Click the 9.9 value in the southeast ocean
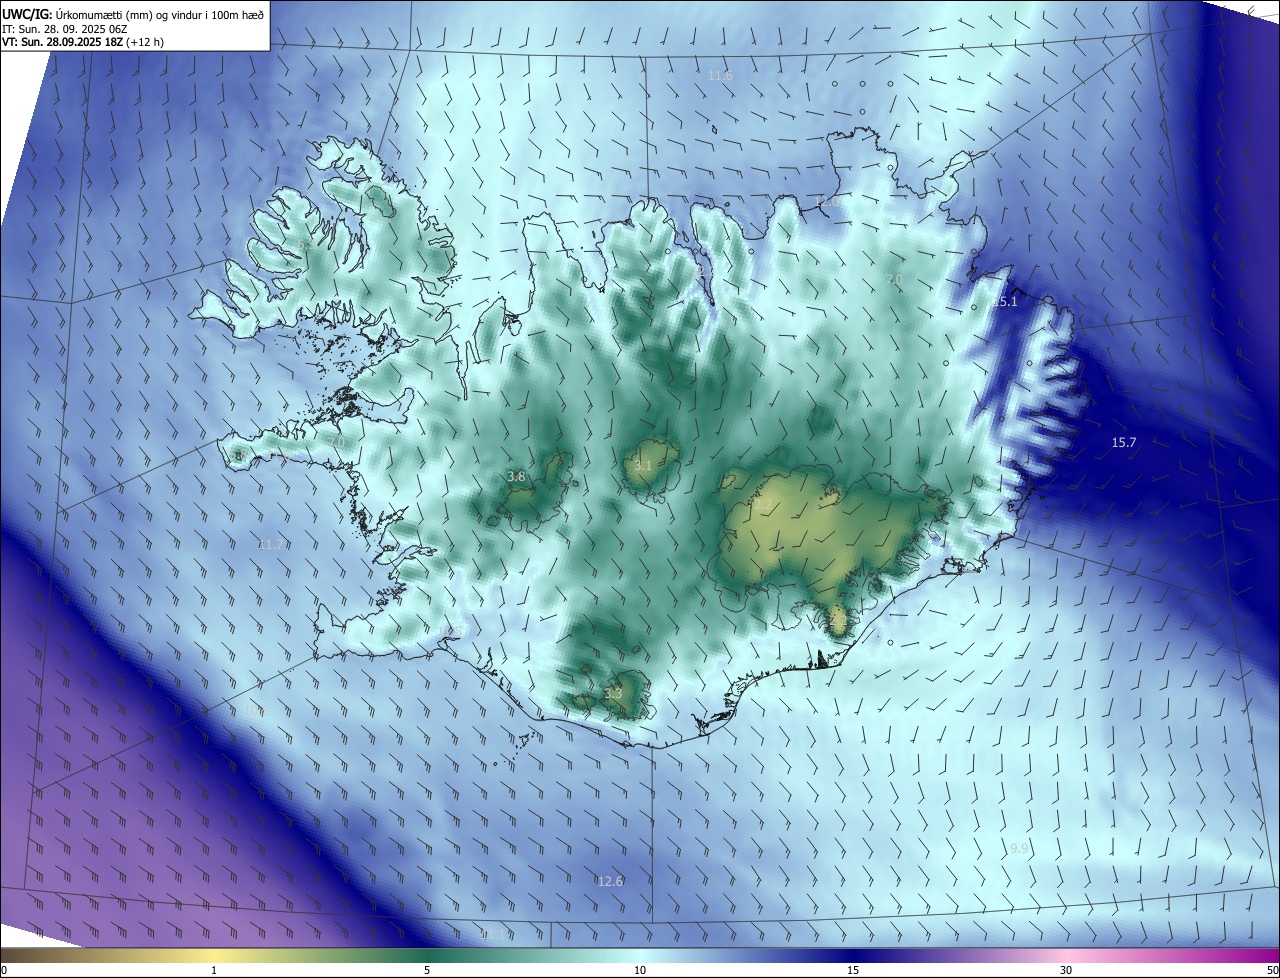The width and height of the screenshot is (1280, 978). pos(1019,848)
